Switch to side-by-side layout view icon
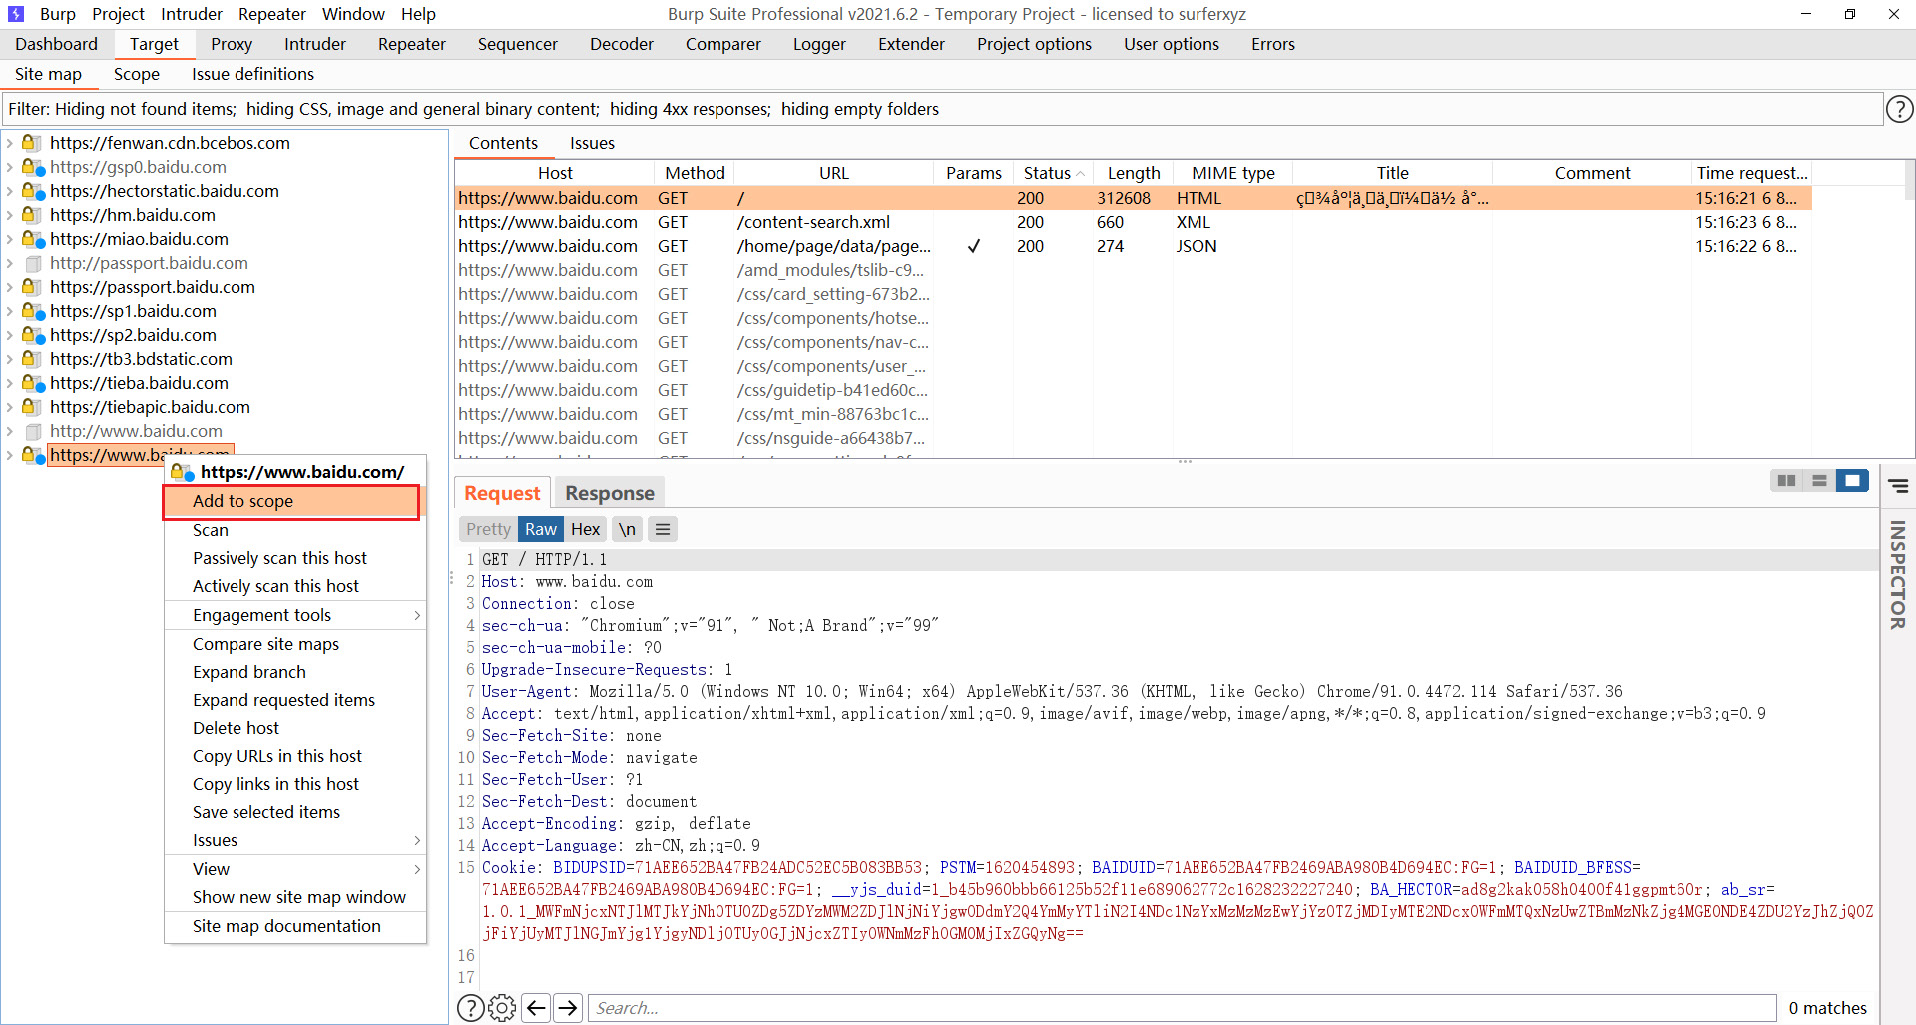The image size is (1916, 1025). coord(1786,481)
